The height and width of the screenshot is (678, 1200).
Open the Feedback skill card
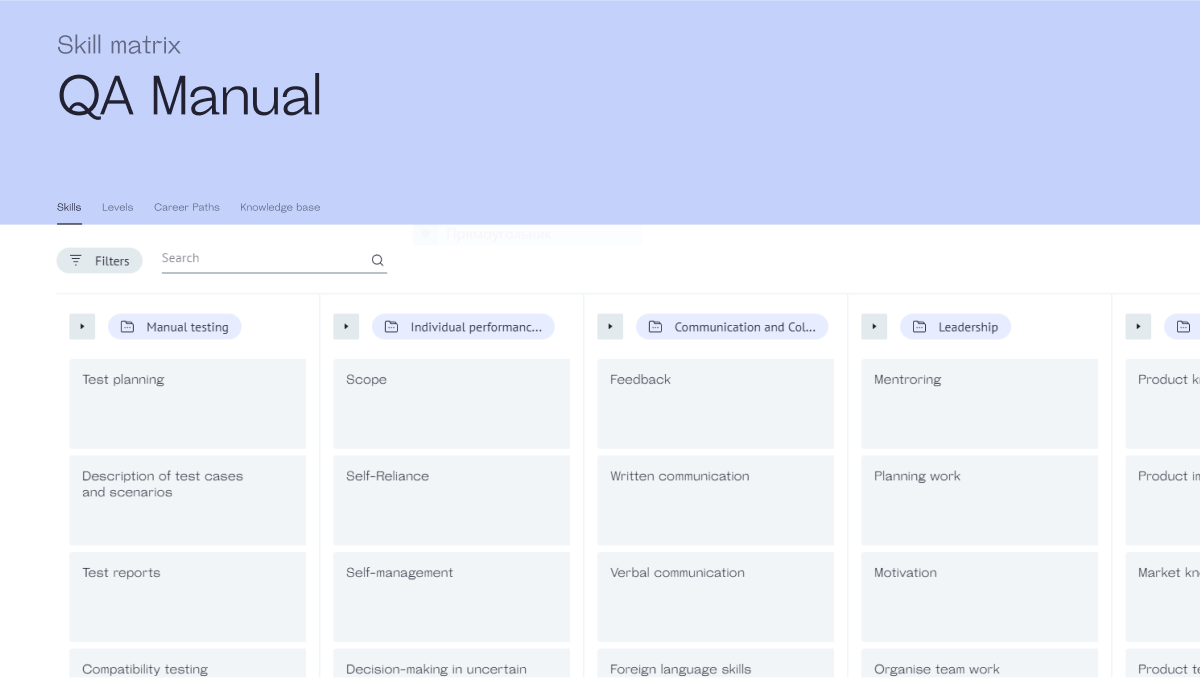(x=715, y=404)
